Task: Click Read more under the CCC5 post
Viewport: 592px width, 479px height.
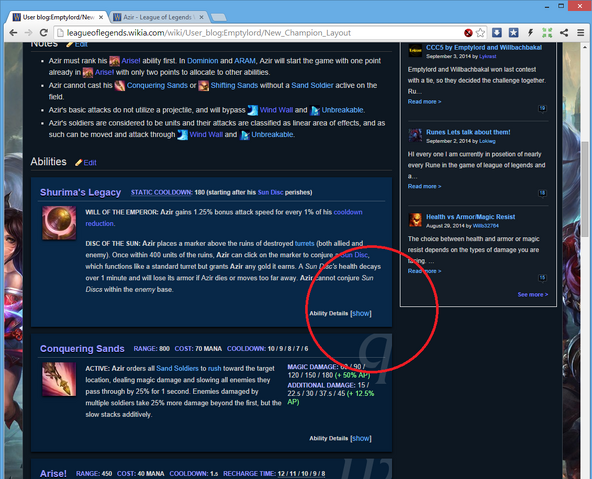Action: pos(424,102)
